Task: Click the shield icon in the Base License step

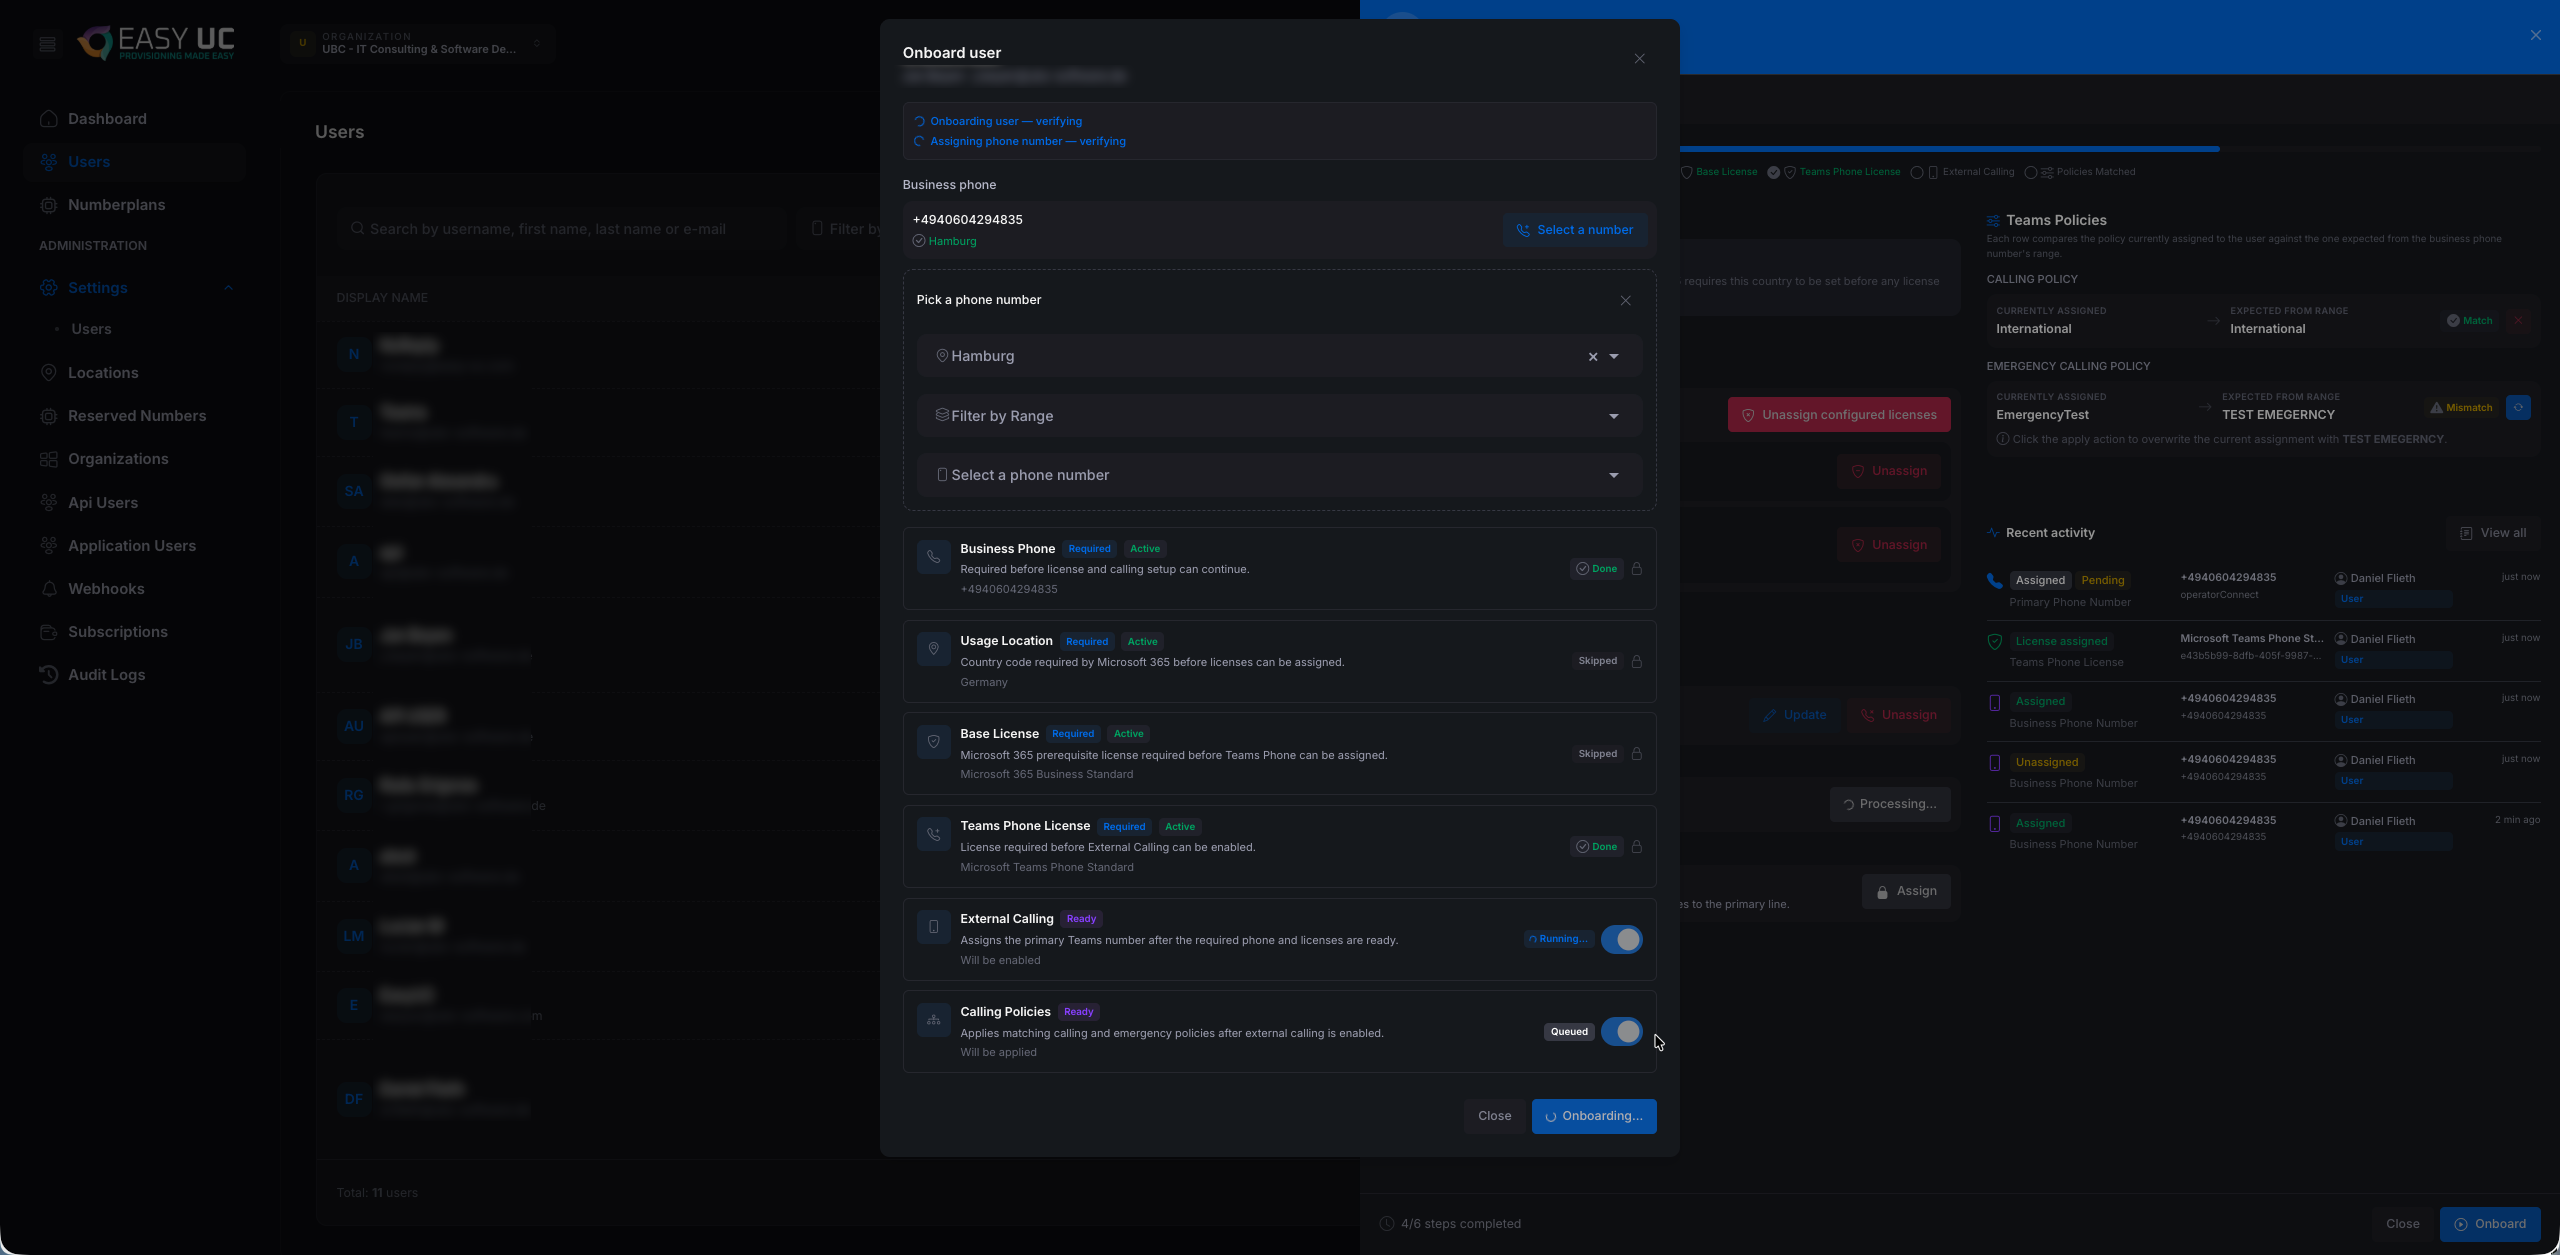Action: click(933, 742)
